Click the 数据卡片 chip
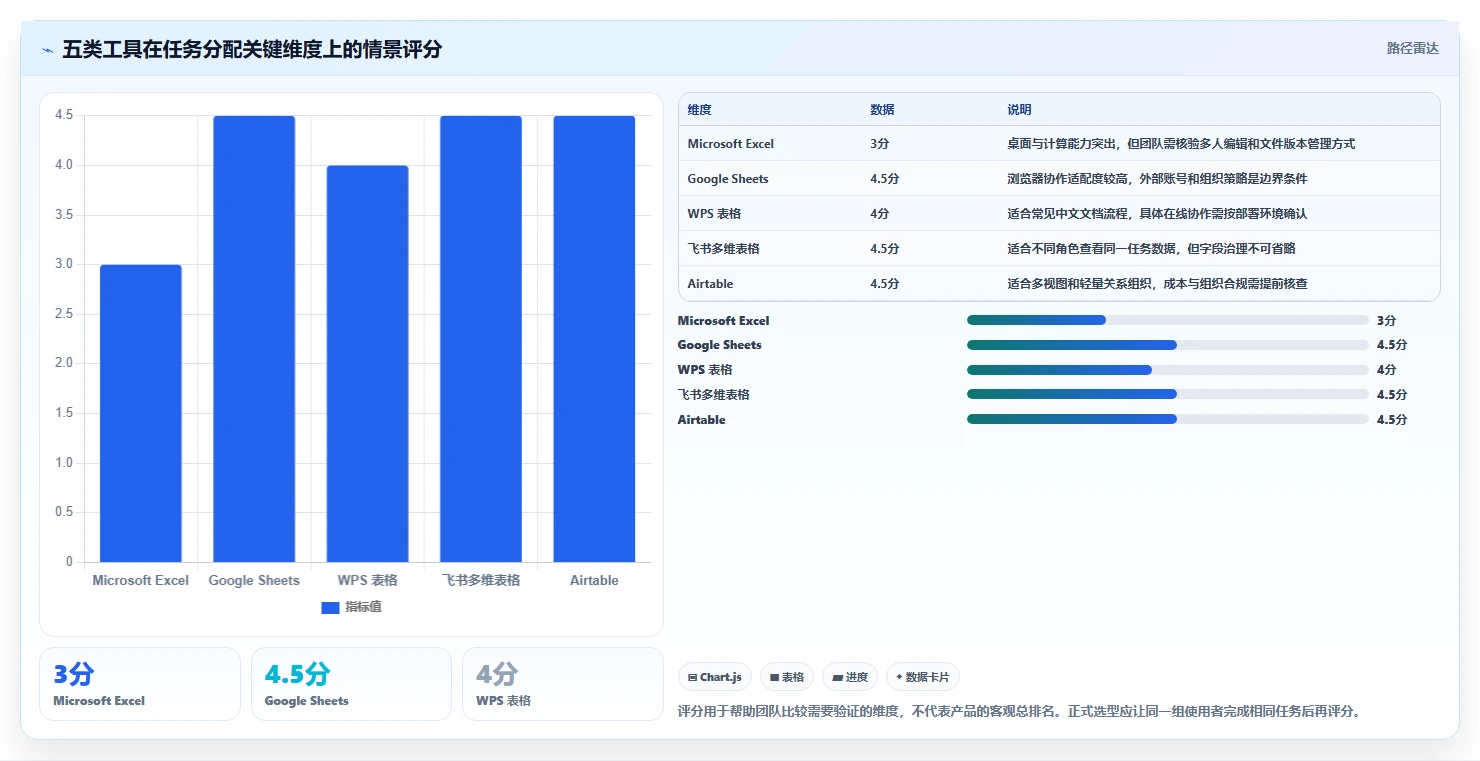 923,677
